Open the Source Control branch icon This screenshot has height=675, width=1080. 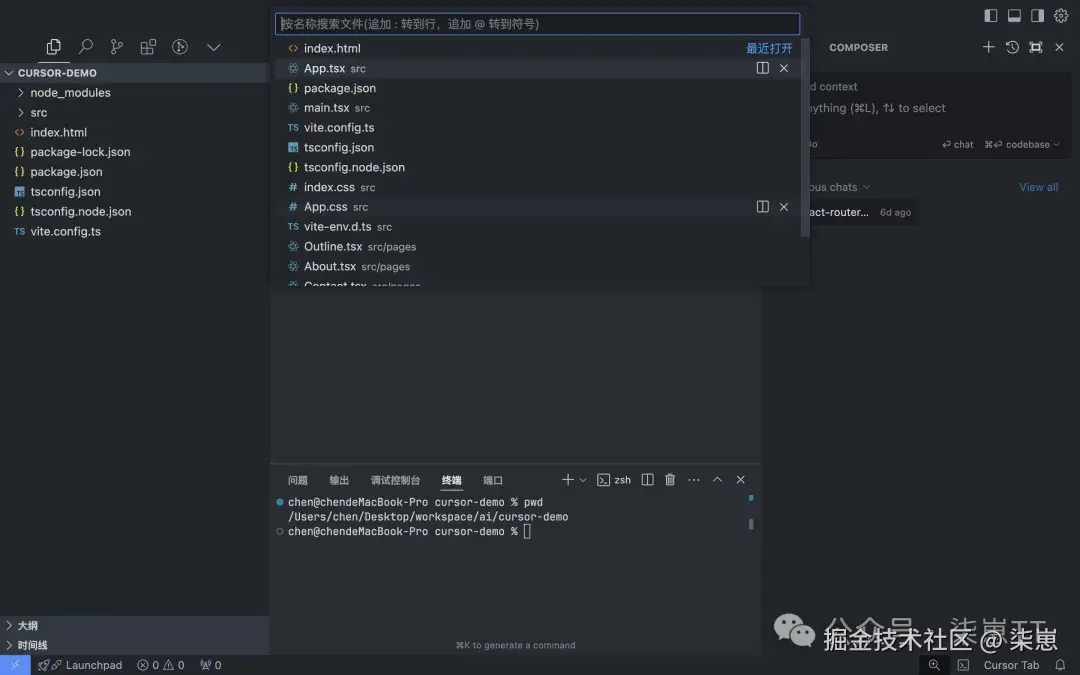[116, 47]
